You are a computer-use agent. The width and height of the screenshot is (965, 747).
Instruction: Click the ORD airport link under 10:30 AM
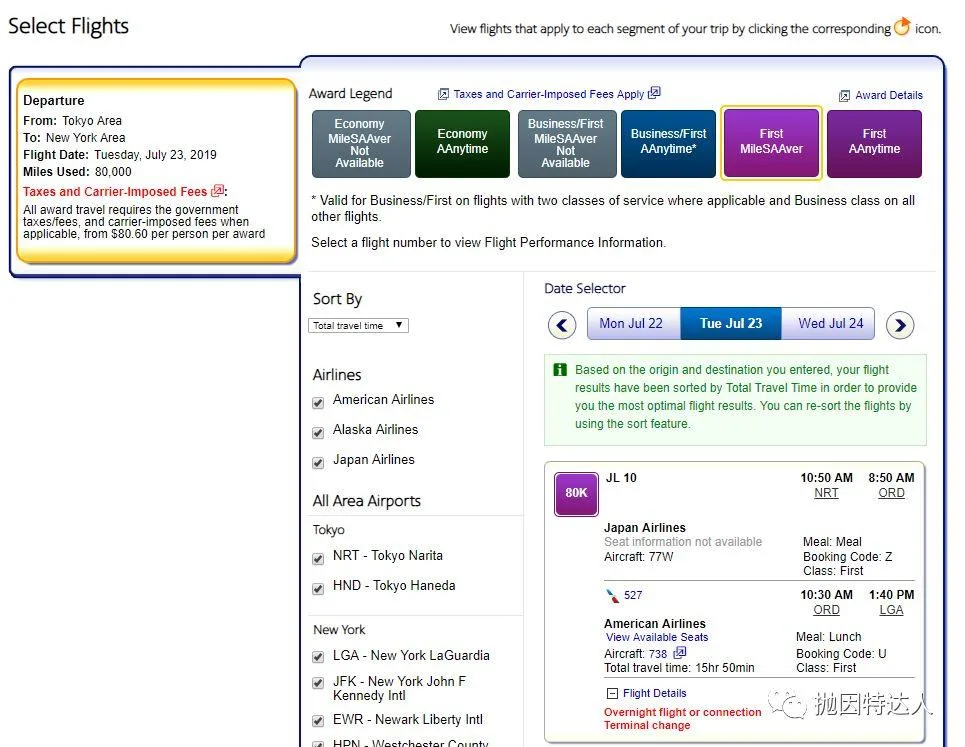pos(826,610)
